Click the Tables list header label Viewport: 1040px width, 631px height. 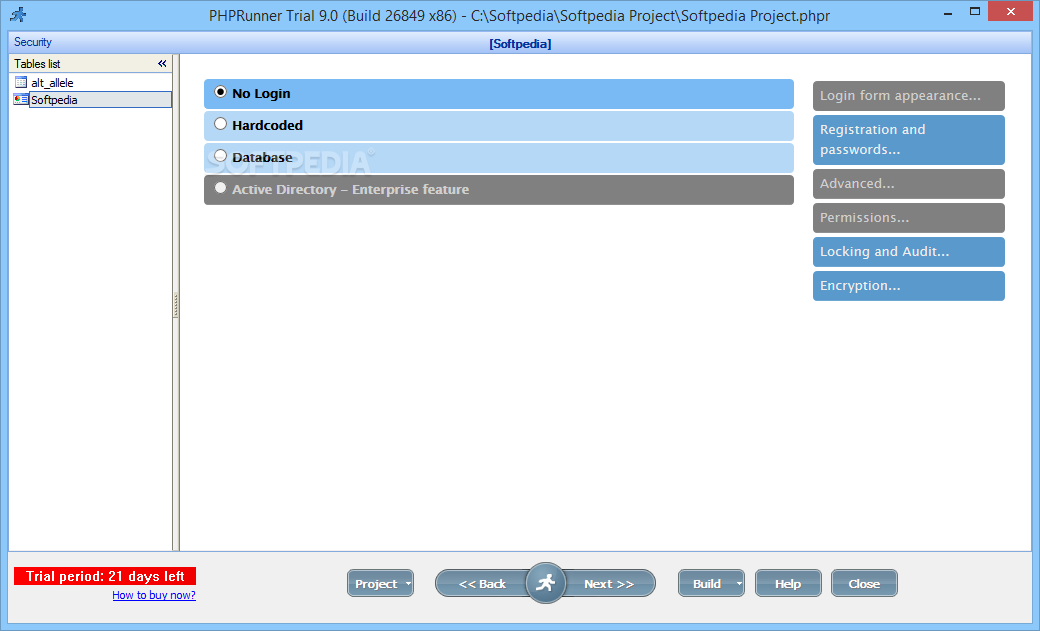pos(37,64)
